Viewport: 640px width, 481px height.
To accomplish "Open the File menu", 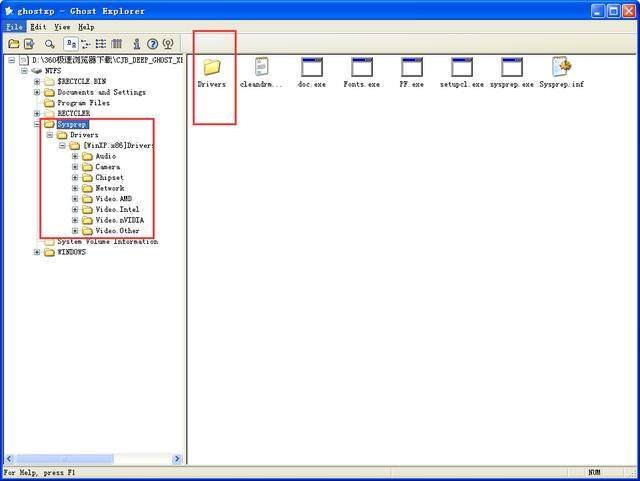I will tap(15, 27).
